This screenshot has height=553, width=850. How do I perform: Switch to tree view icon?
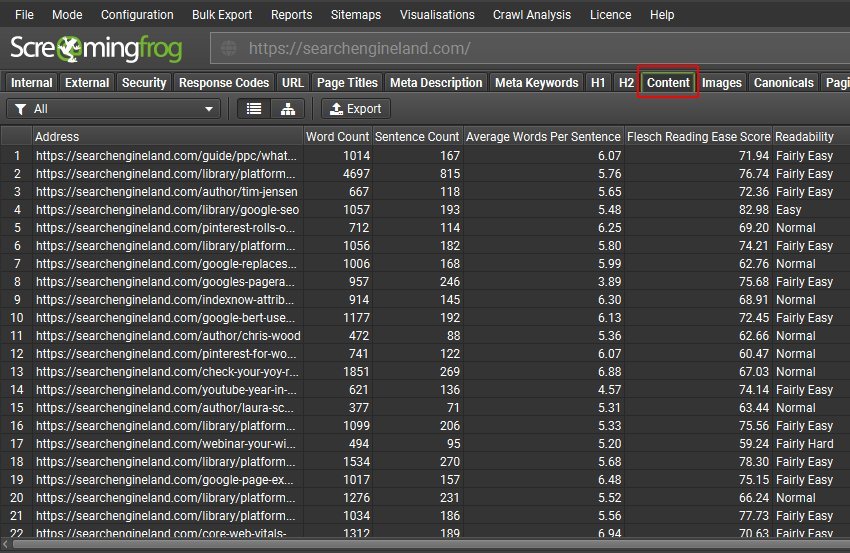tap(287, 109)
